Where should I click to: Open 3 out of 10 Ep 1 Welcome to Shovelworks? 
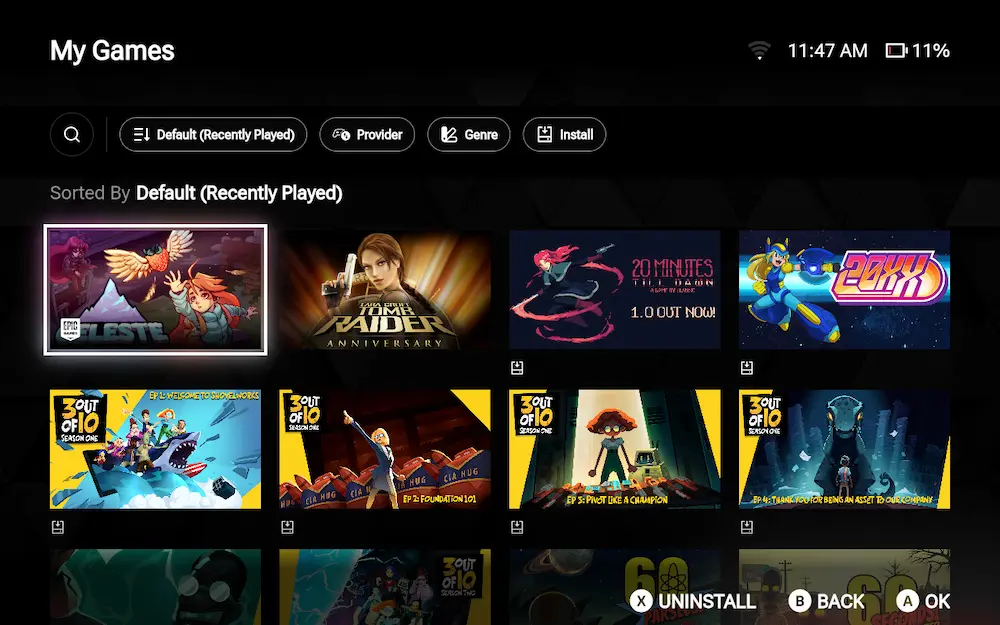point(156,449)
